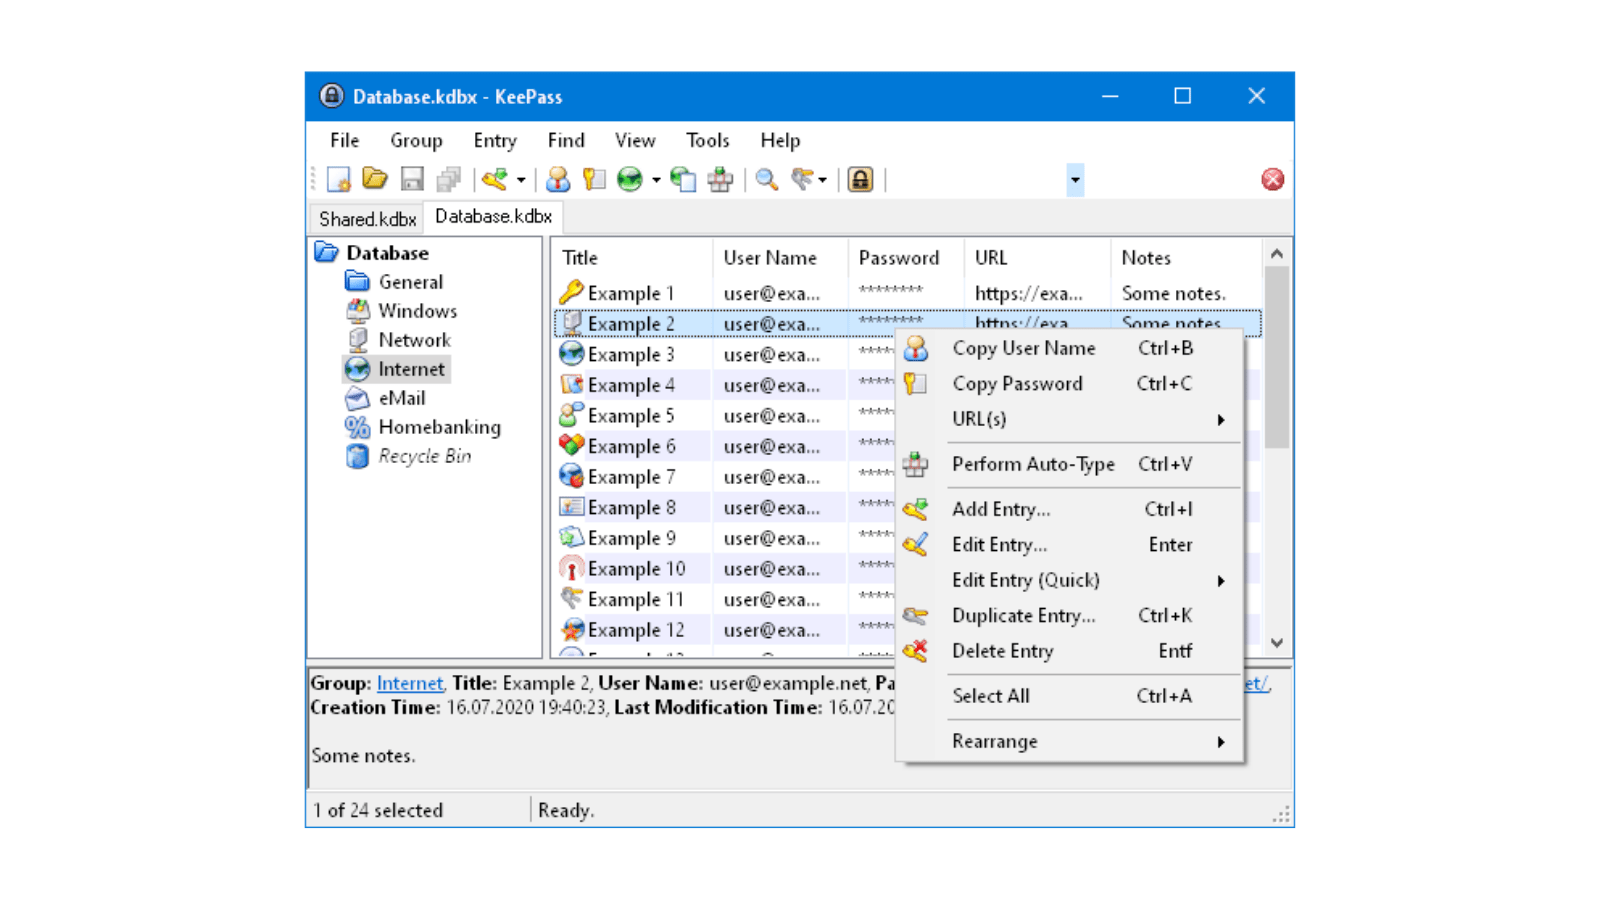Click the Perform Auto-Type toolbar icon
1600x900 pixels.
(720, 179)
